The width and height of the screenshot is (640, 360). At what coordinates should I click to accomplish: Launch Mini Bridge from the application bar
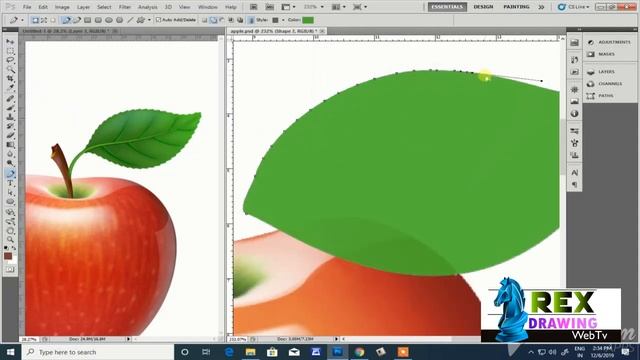coord(270,7)
